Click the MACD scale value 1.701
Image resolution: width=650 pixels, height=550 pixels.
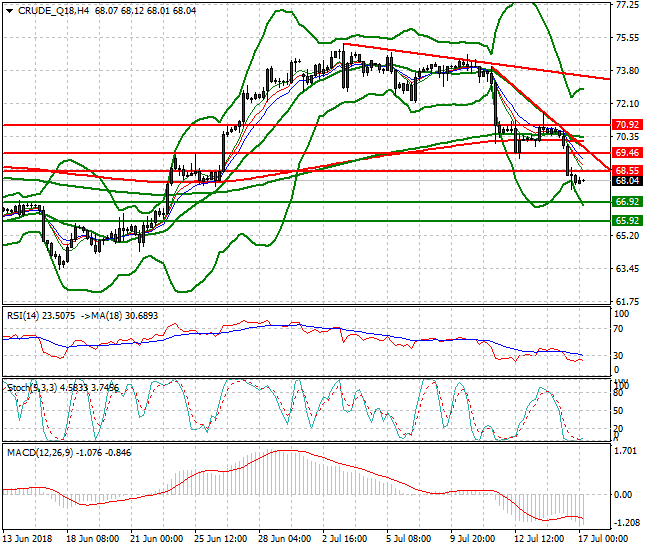pos(626,451)
